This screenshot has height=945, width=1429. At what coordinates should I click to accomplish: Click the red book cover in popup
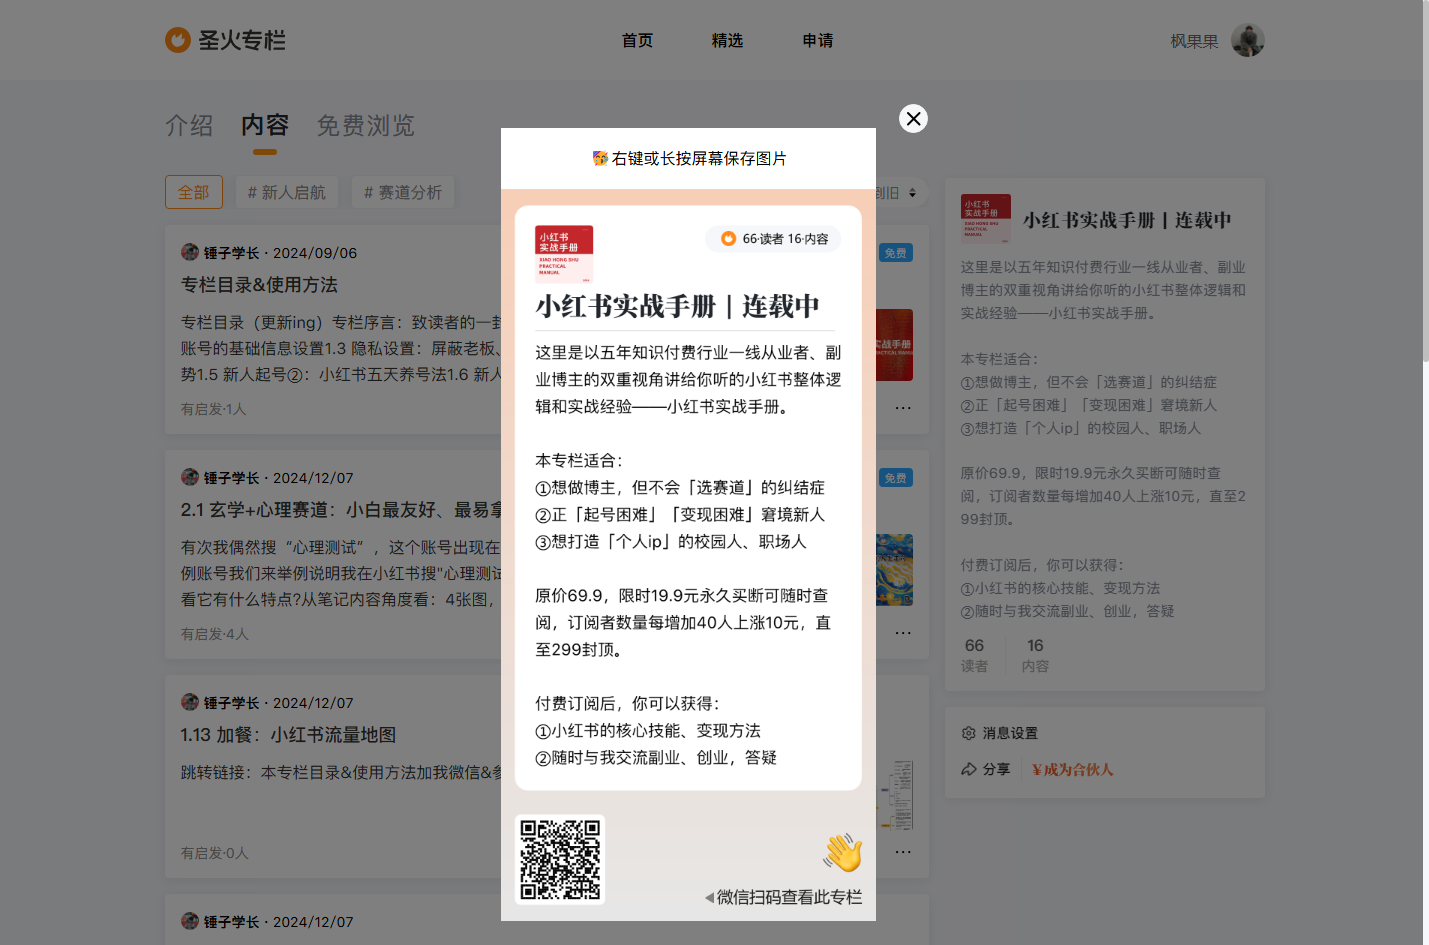click(x=564, y=254)
